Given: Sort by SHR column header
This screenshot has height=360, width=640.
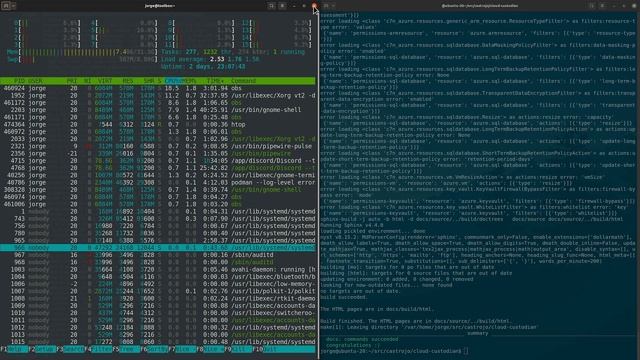Looking at the screenshot, I should [x=149, y=81].
